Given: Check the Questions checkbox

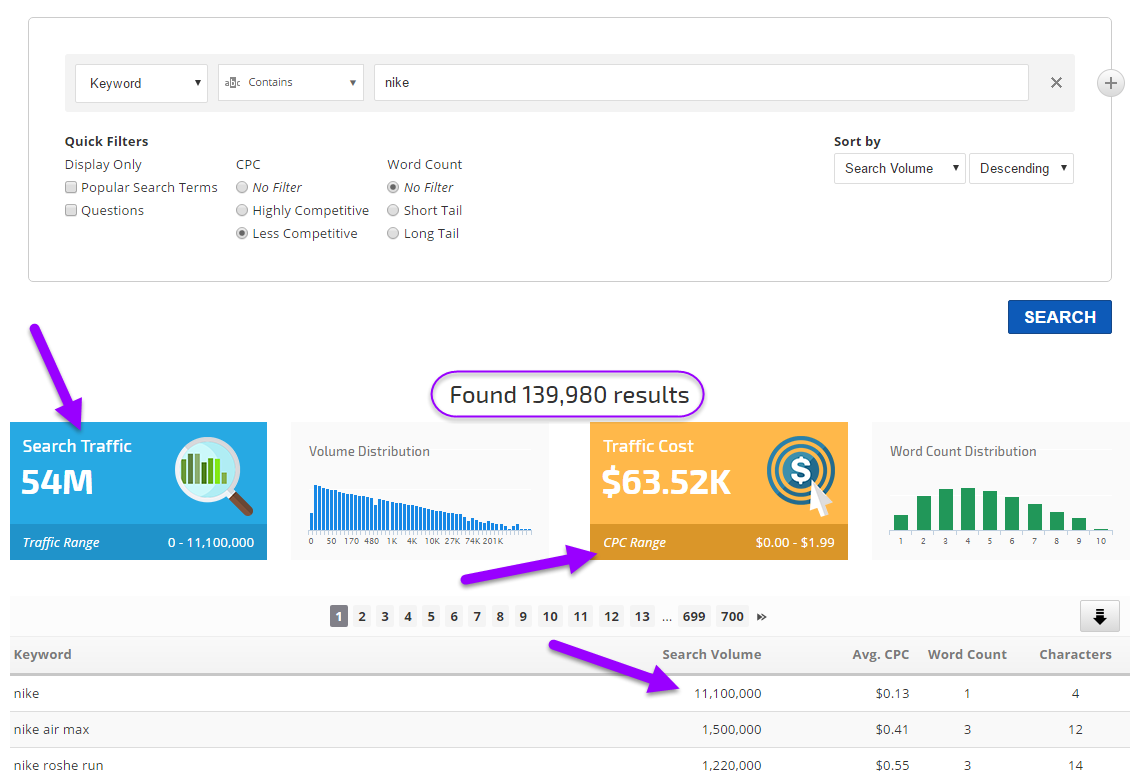Looking at the screenshot, I should click(71, 210).
